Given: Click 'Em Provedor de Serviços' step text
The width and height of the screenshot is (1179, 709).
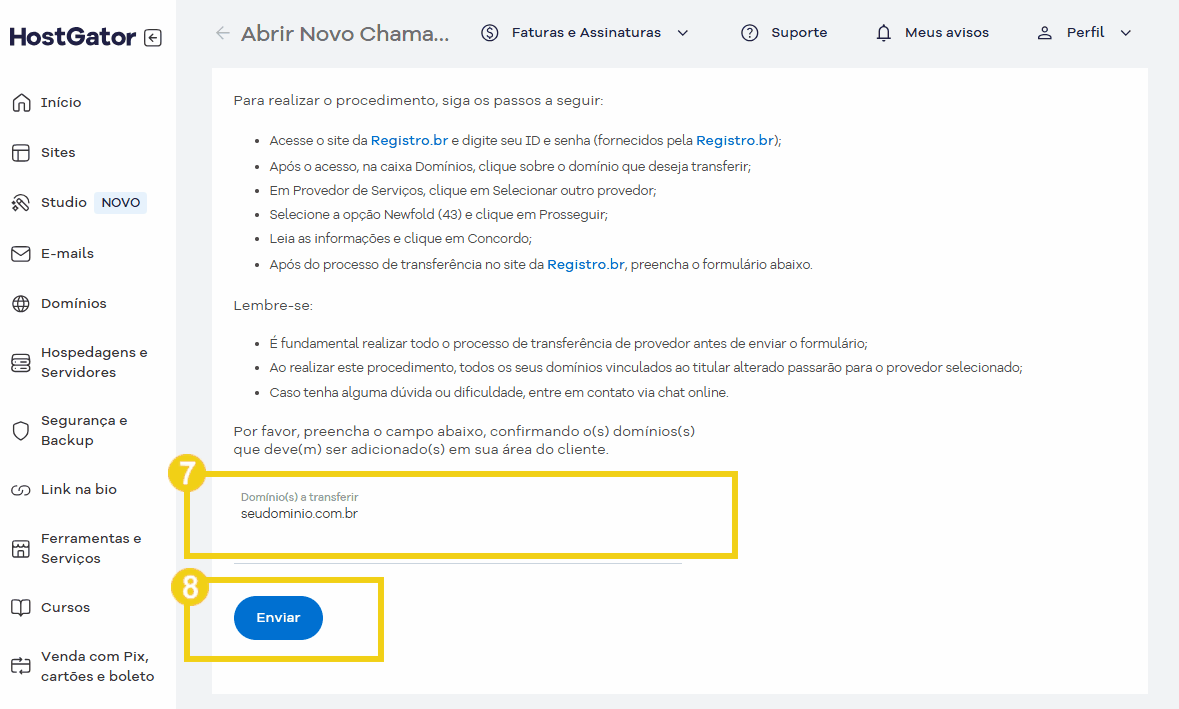Looking at the screenshot, I should tap(462, 191).
